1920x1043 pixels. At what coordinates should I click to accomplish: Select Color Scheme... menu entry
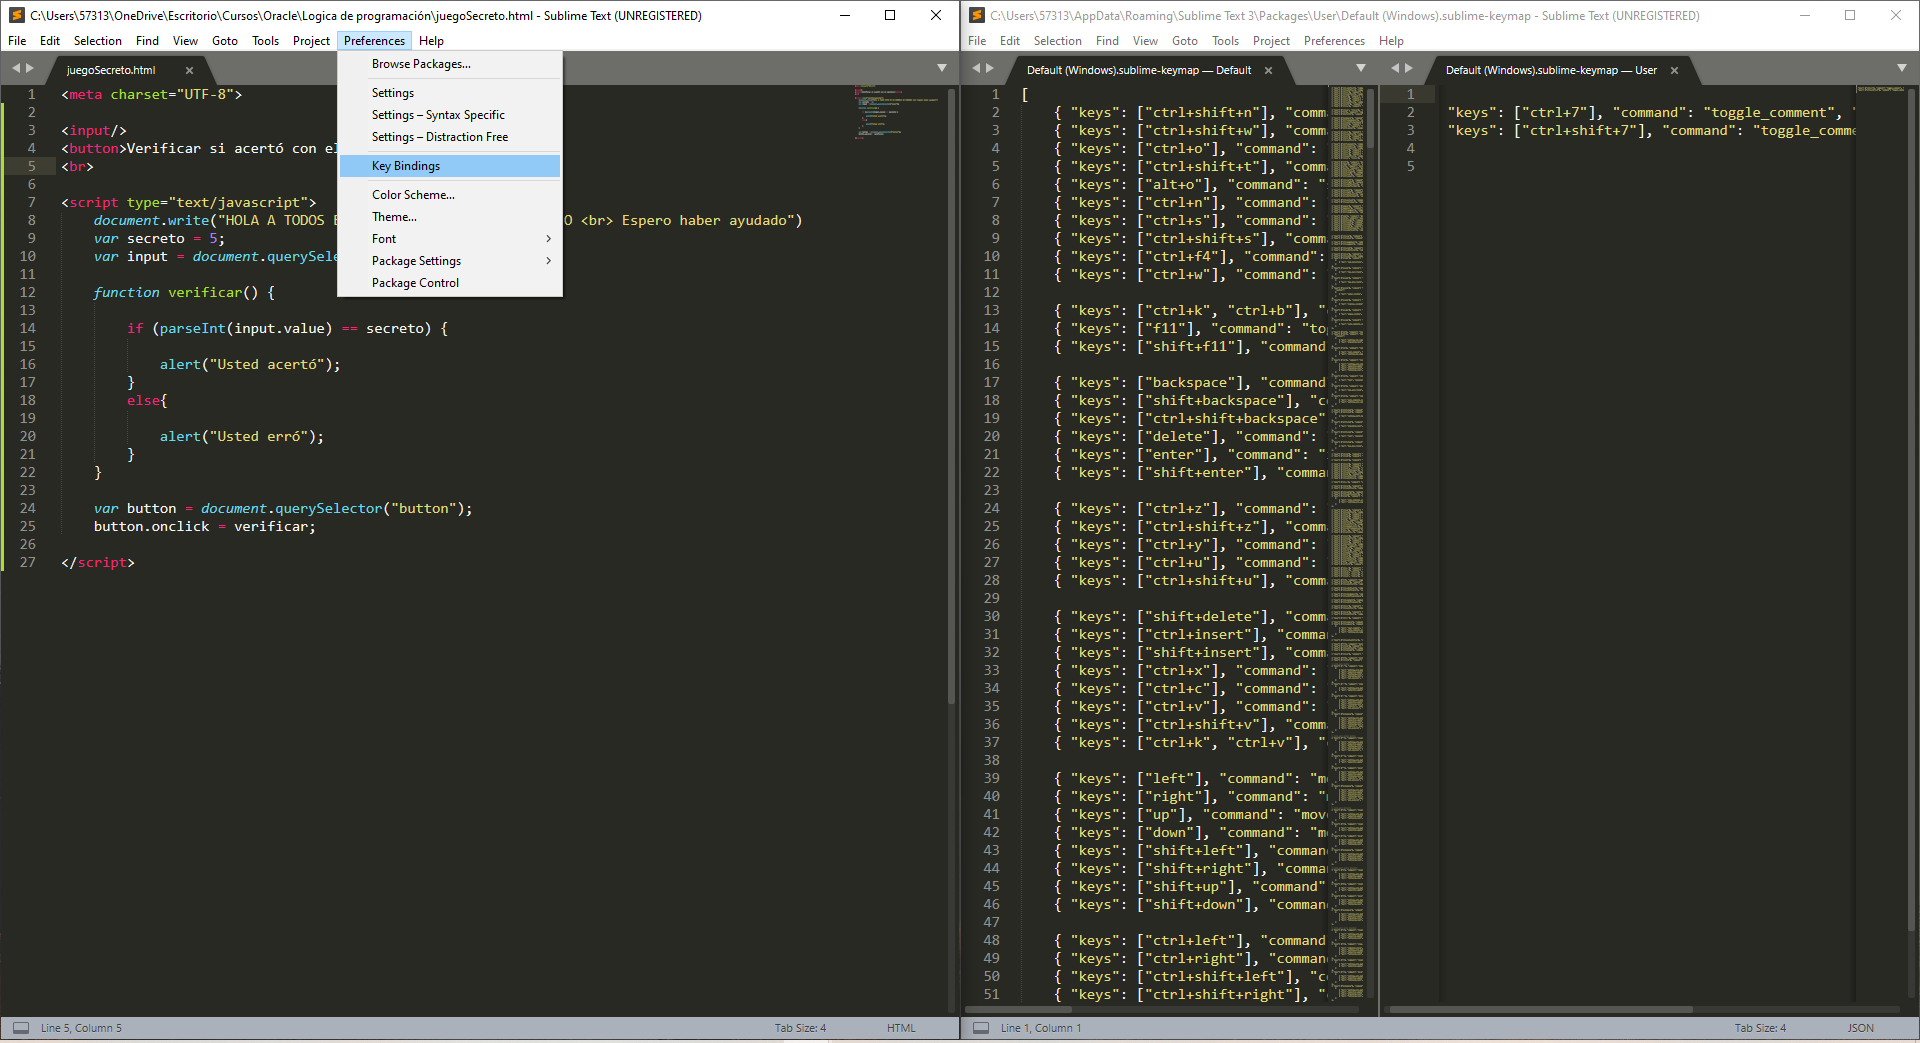click(450, 195)
